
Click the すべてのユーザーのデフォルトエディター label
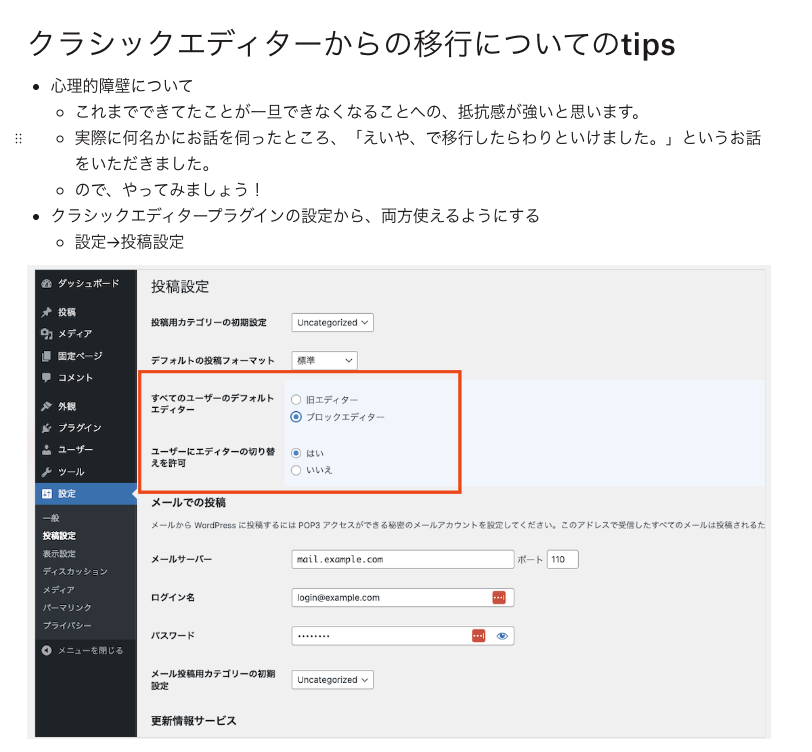coord(212,403)
